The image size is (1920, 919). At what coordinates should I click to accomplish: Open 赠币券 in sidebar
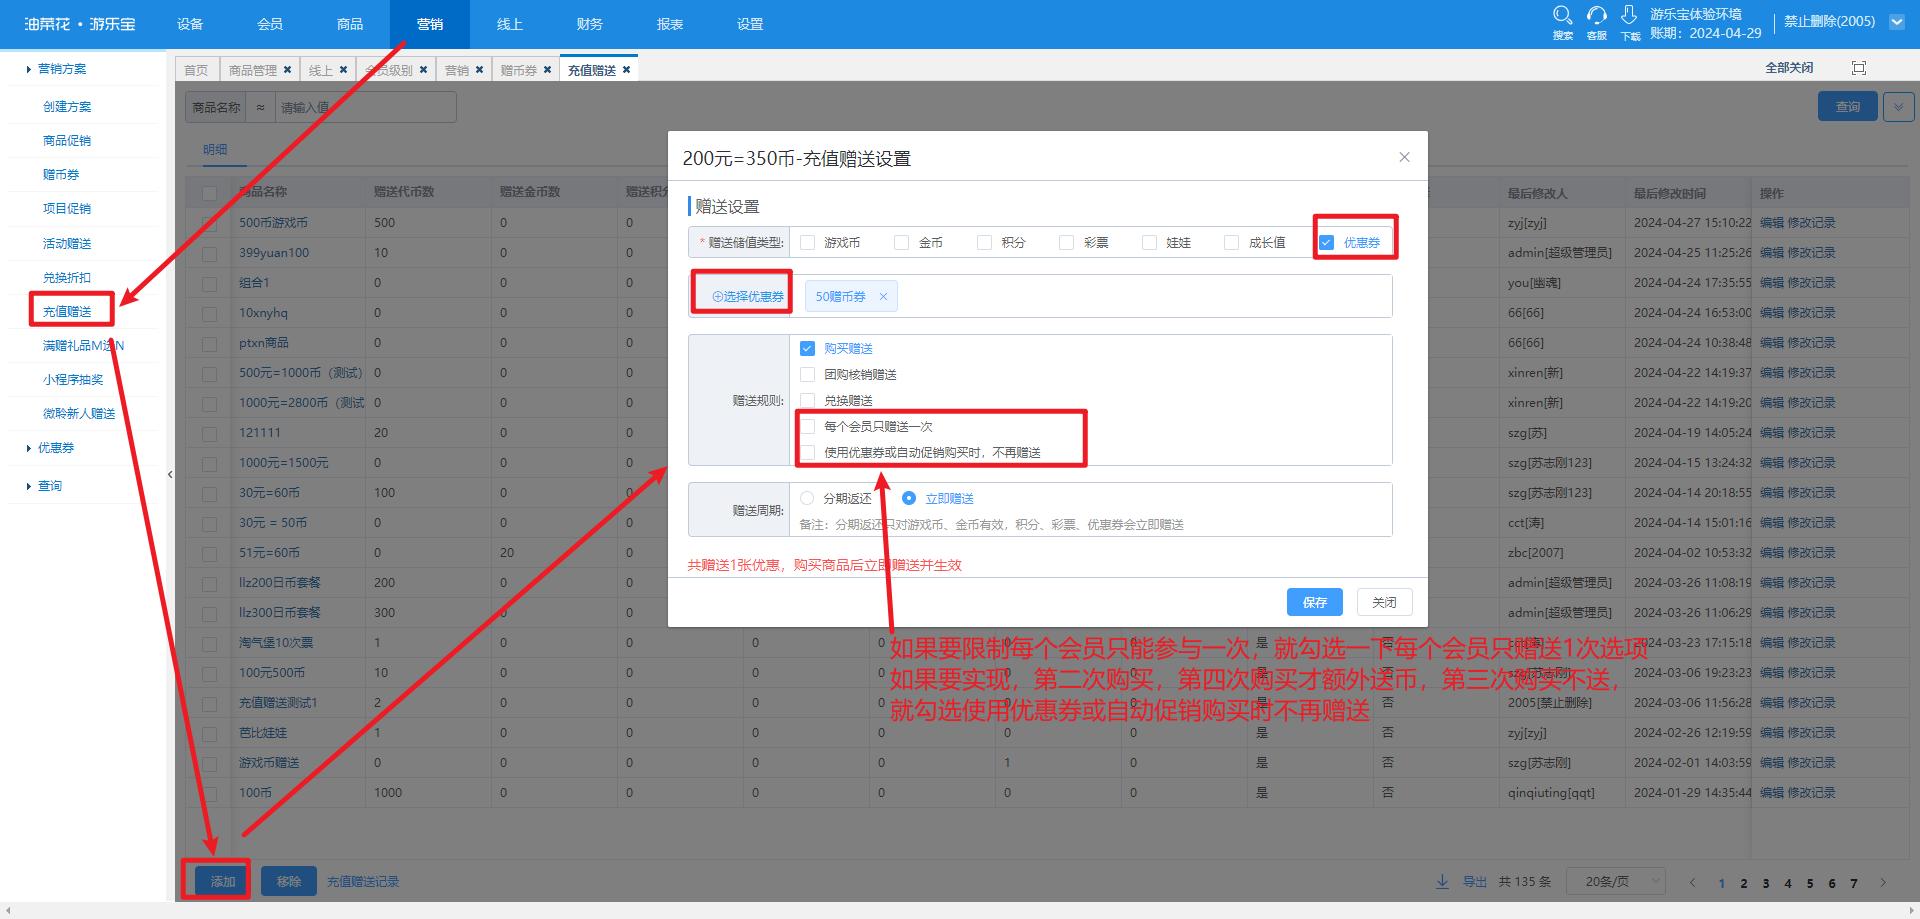click(61, 175)
